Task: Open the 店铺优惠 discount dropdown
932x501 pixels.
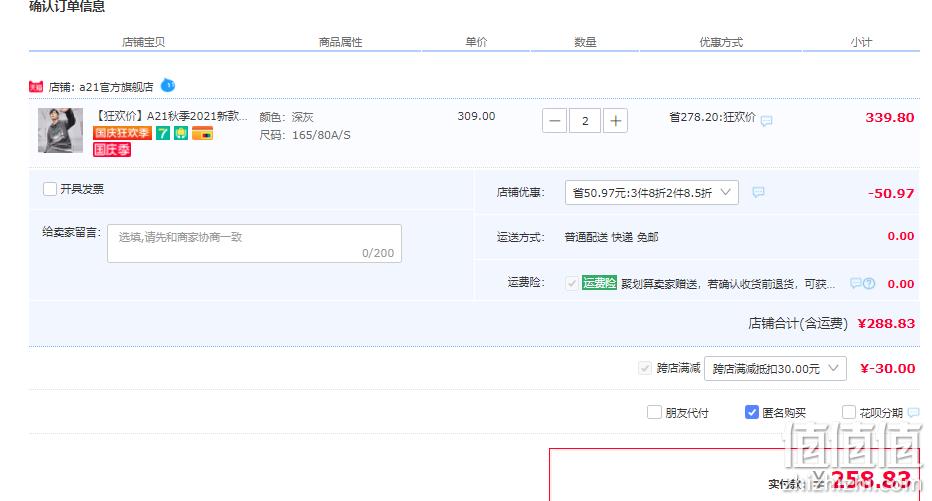Action: 651,193
